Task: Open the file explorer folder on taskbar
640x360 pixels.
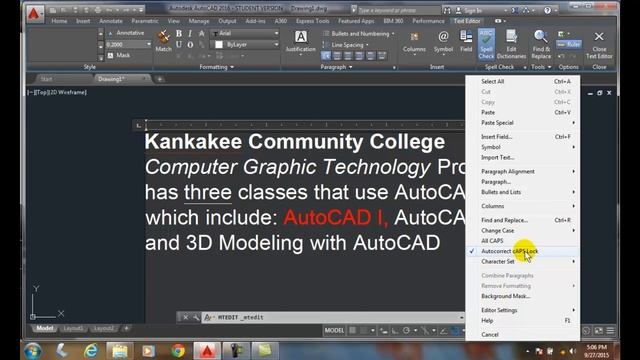Action: [x=120, y=351]
